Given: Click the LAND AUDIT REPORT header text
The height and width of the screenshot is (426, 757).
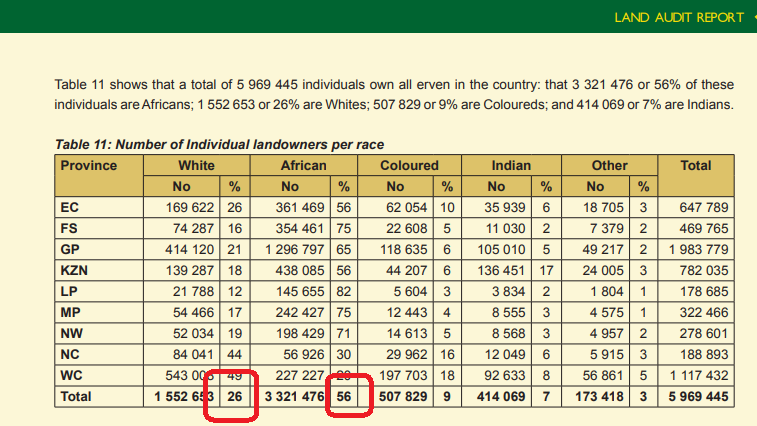Looking at the screenshot, I should 679,18.
